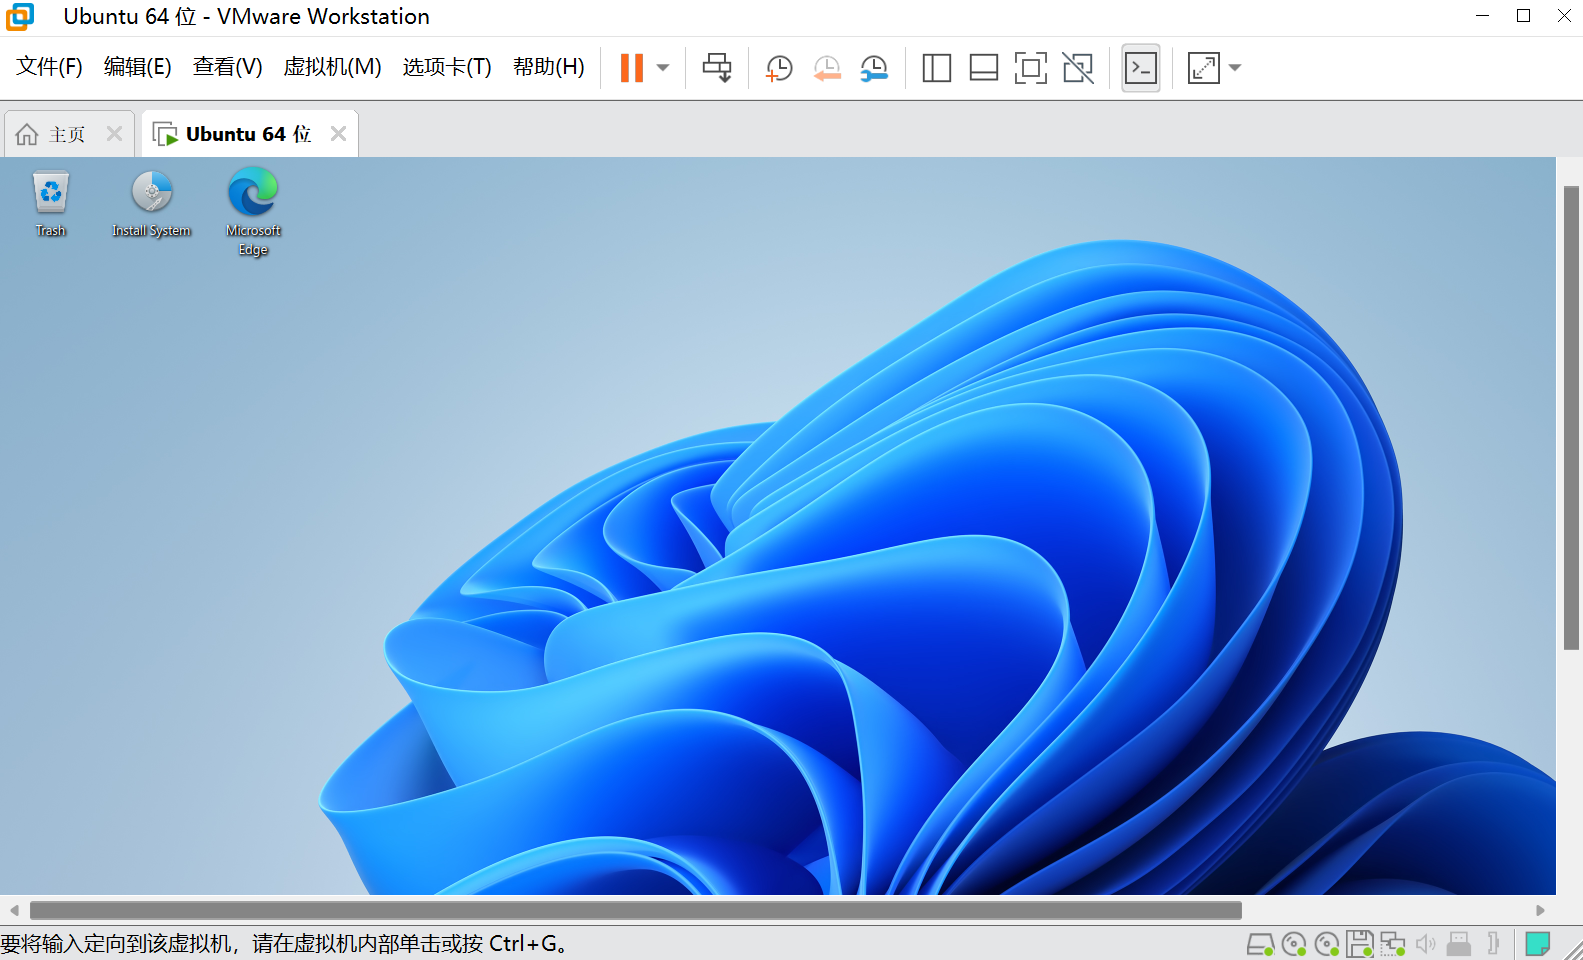The height and width of the screenshot is (960, 1583).
Task: Click the hard disk status icon
Action: 1260,944
